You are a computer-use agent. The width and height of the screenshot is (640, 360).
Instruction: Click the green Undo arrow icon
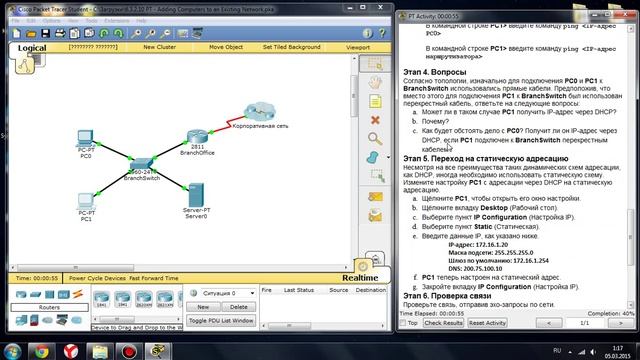(x=104, y=33)
